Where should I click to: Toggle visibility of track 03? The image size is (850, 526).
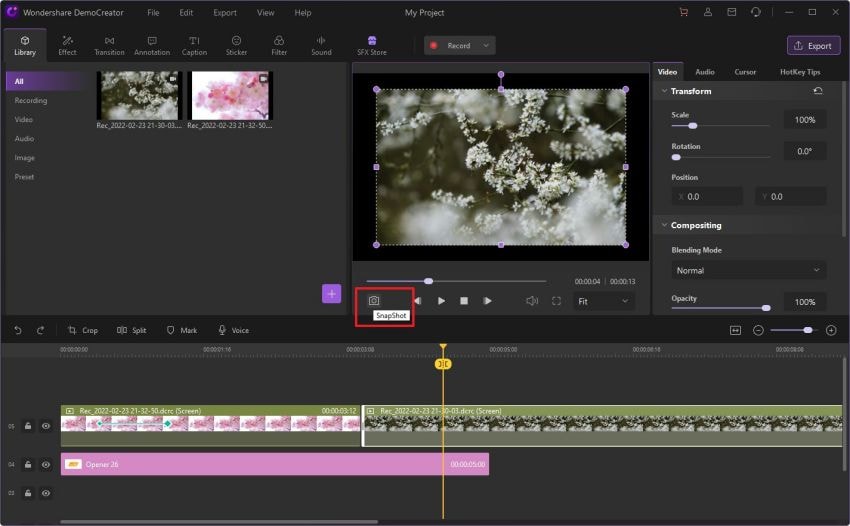[46, 493]
